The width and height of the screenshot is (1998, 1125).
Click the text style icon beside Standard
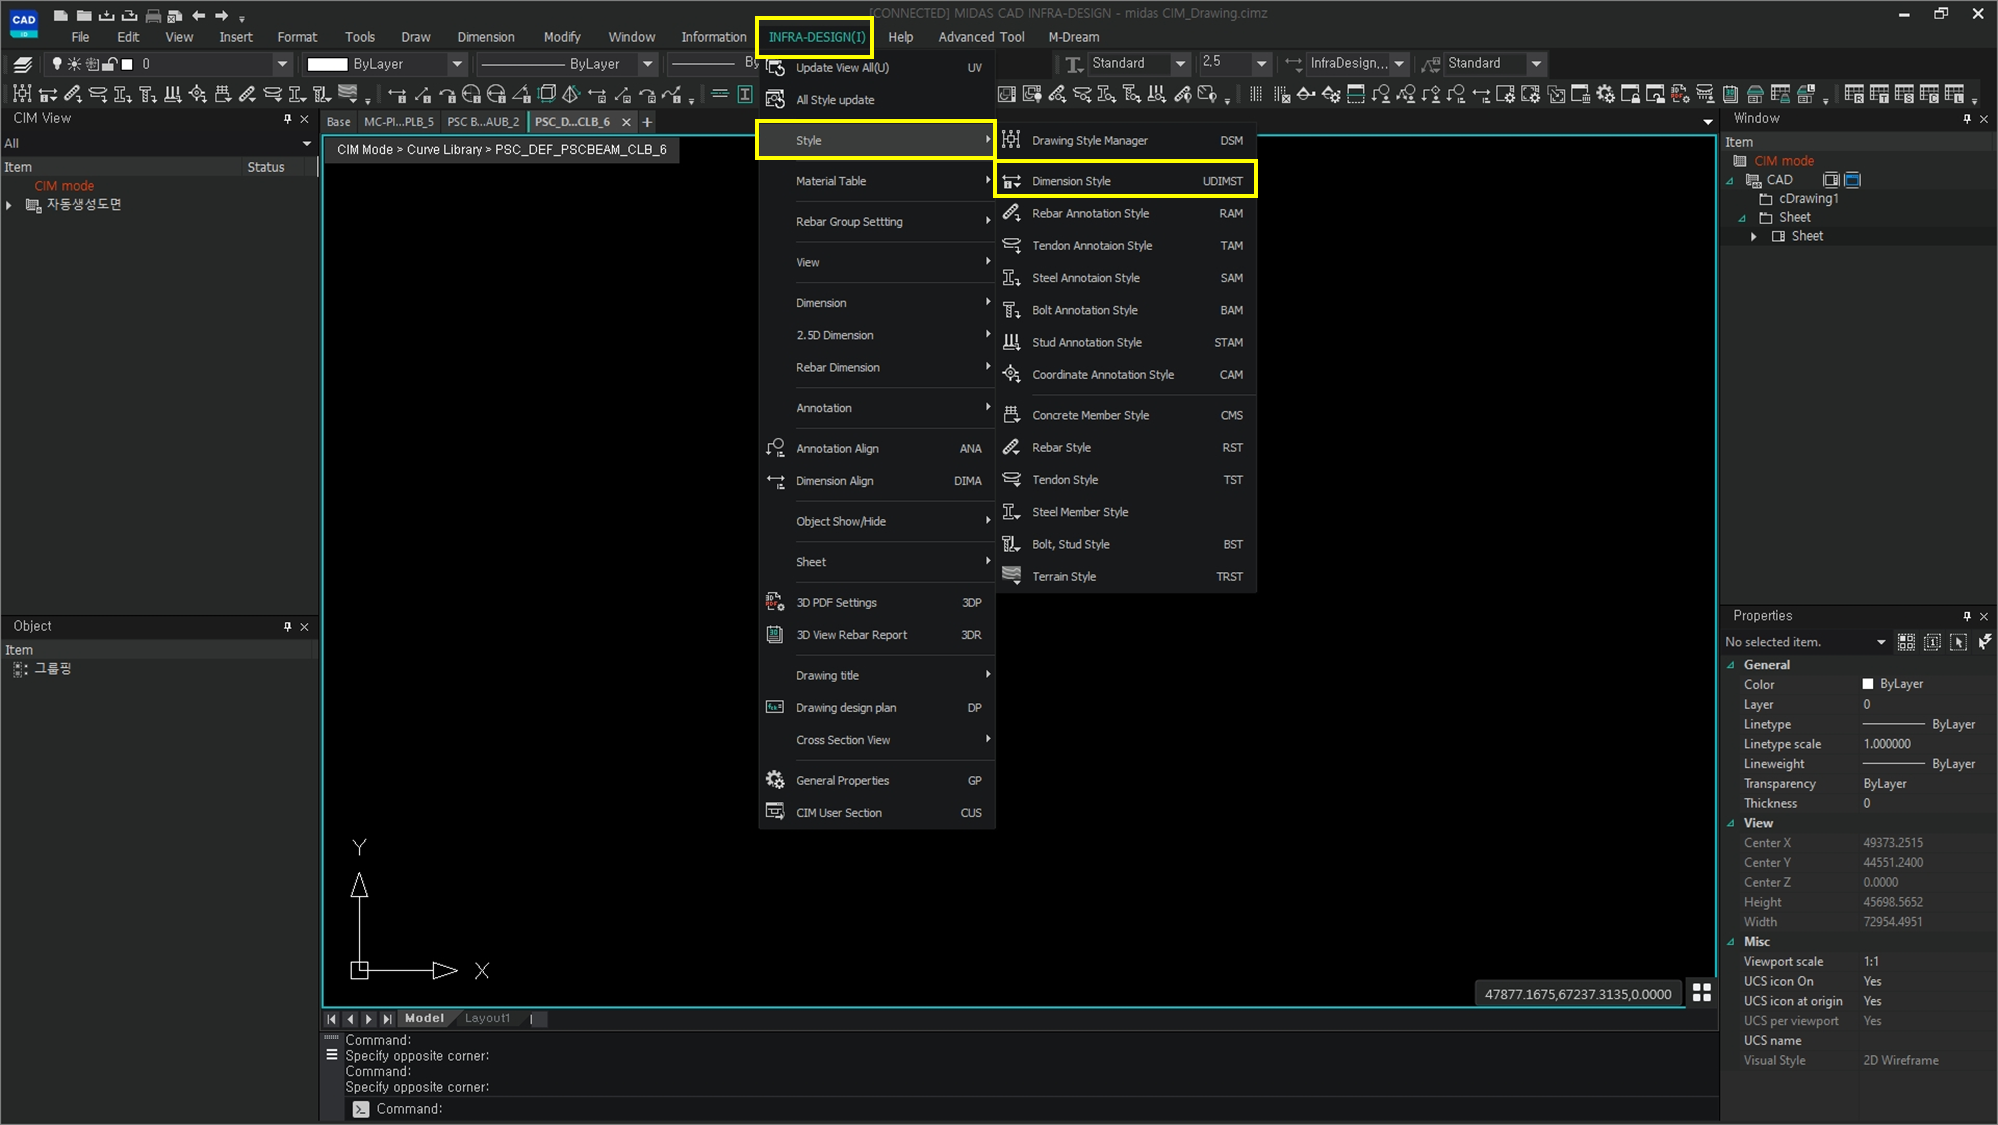1074,64
